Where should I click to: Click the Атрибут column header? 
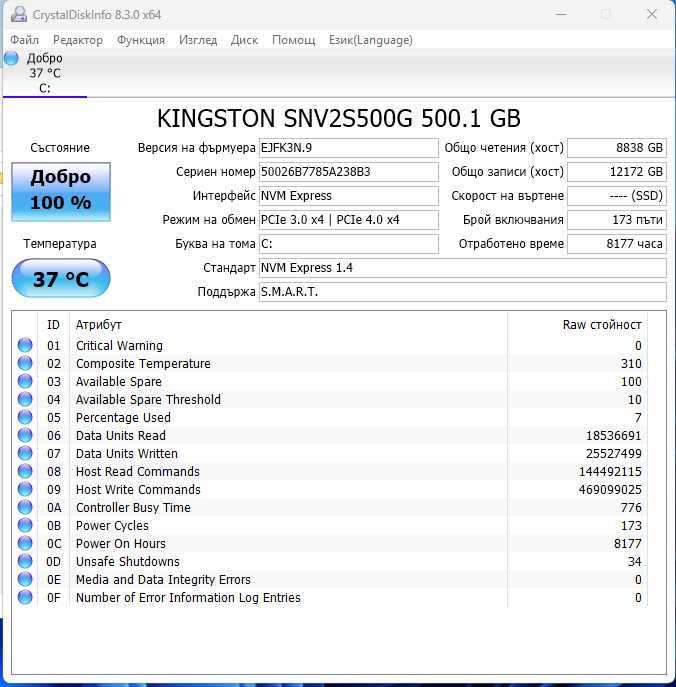[288, 325]
